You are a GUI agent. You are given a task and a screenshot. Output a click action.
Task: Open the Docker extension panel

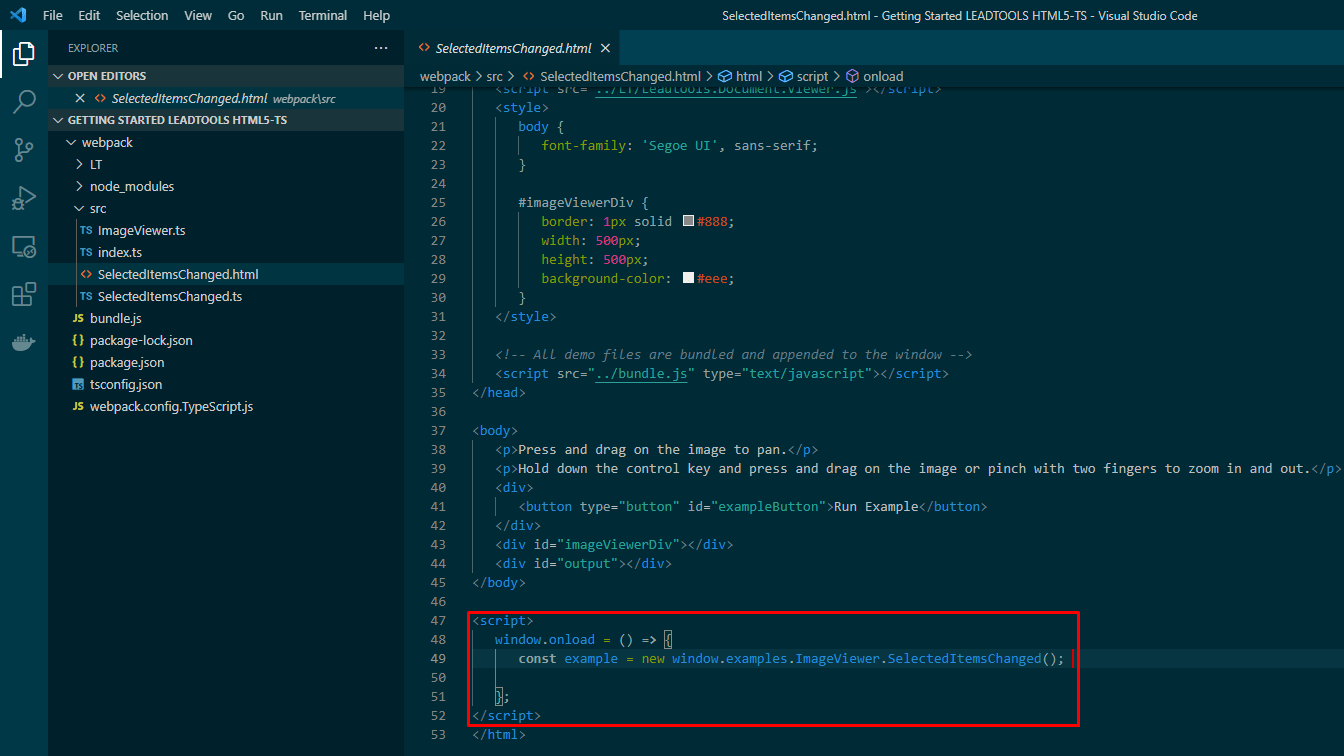[24, 343]
